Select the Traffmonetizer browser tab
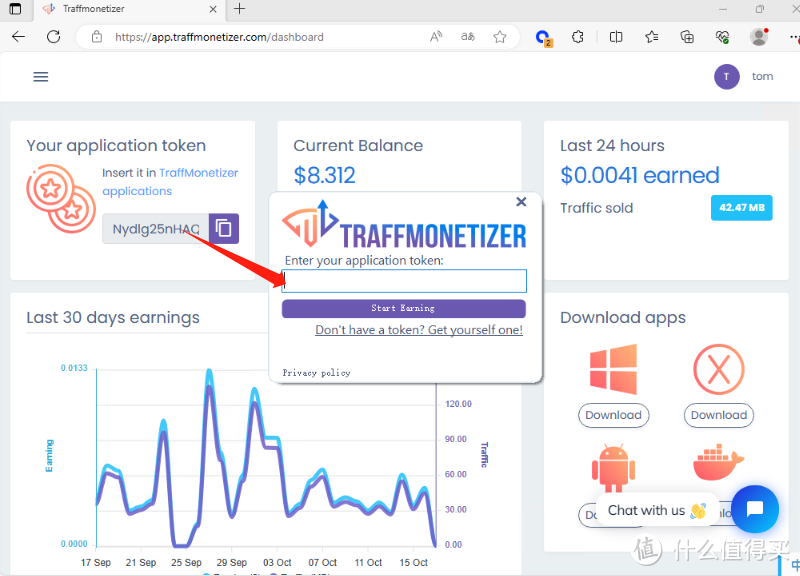The height and width of the screenshot is (576, 800). (x=120, y=9)
